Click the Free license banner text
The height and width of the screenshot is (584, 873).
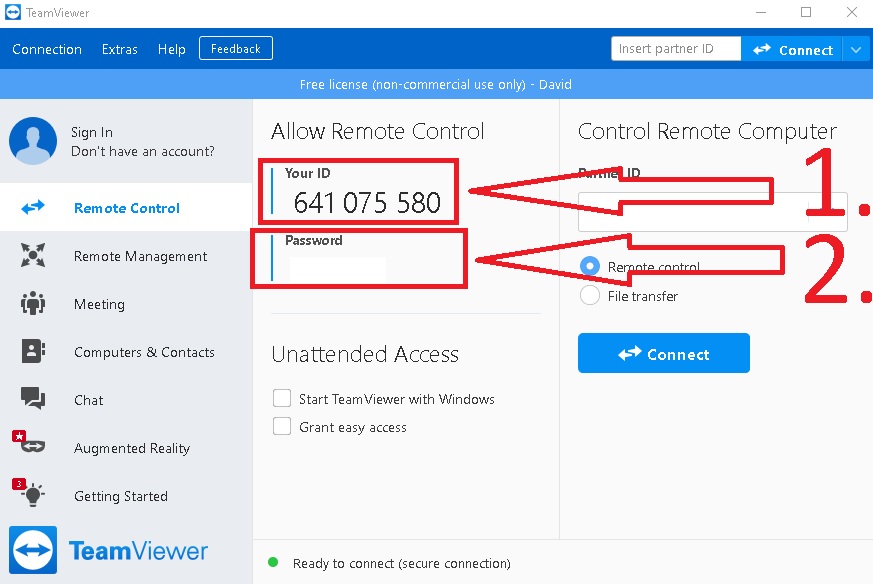(435, 85)
